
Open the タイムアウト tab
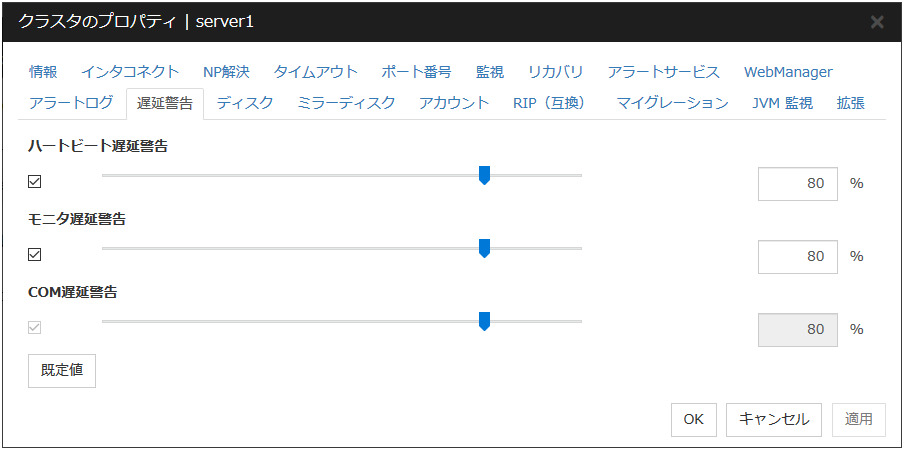315,72
